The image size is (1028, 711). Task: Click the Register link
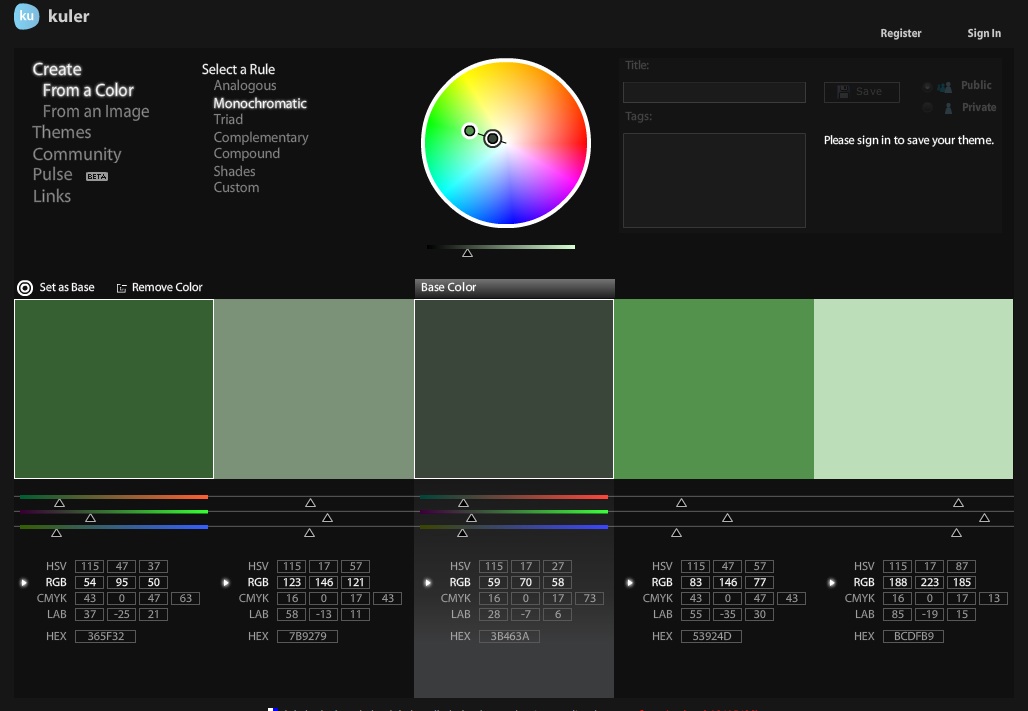[901, 33]
